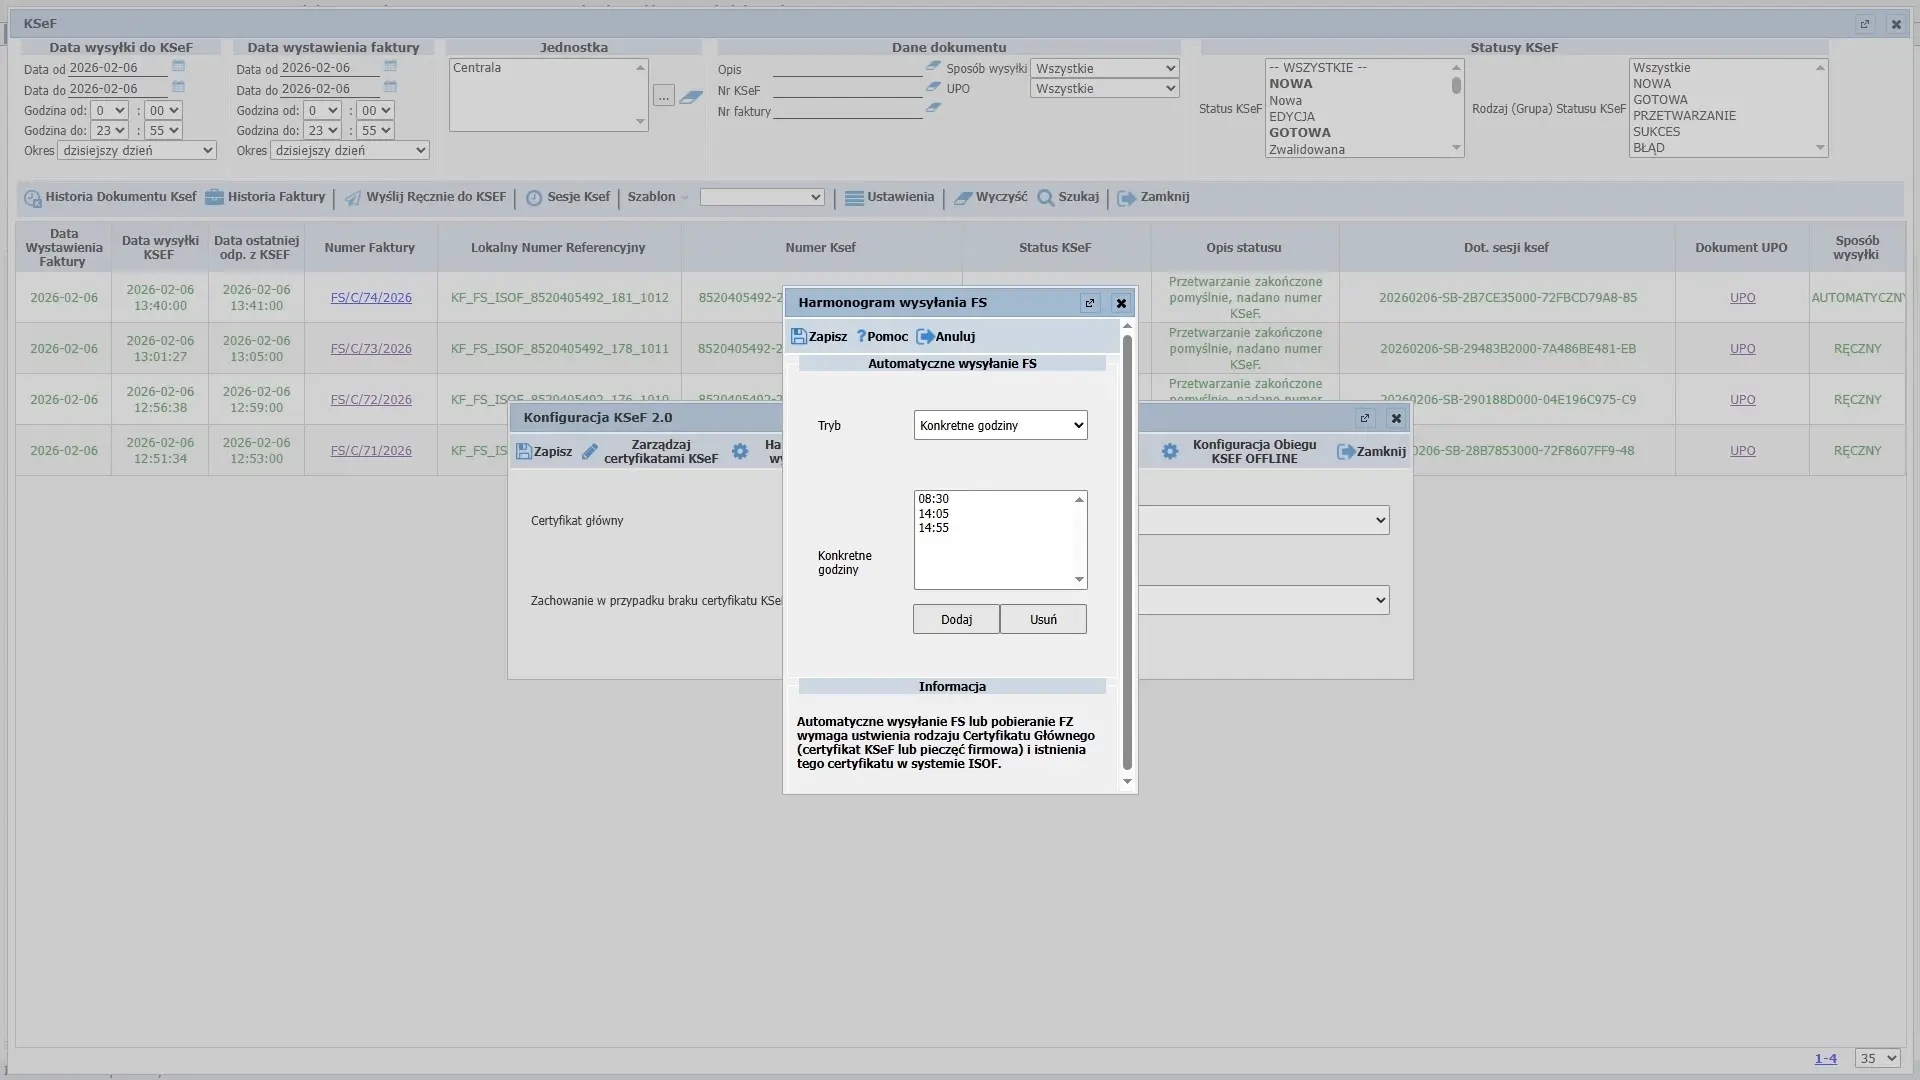Open Sposób wysyłki dropdown
Screen dimensions: 1920x1080
point(1104,68)
